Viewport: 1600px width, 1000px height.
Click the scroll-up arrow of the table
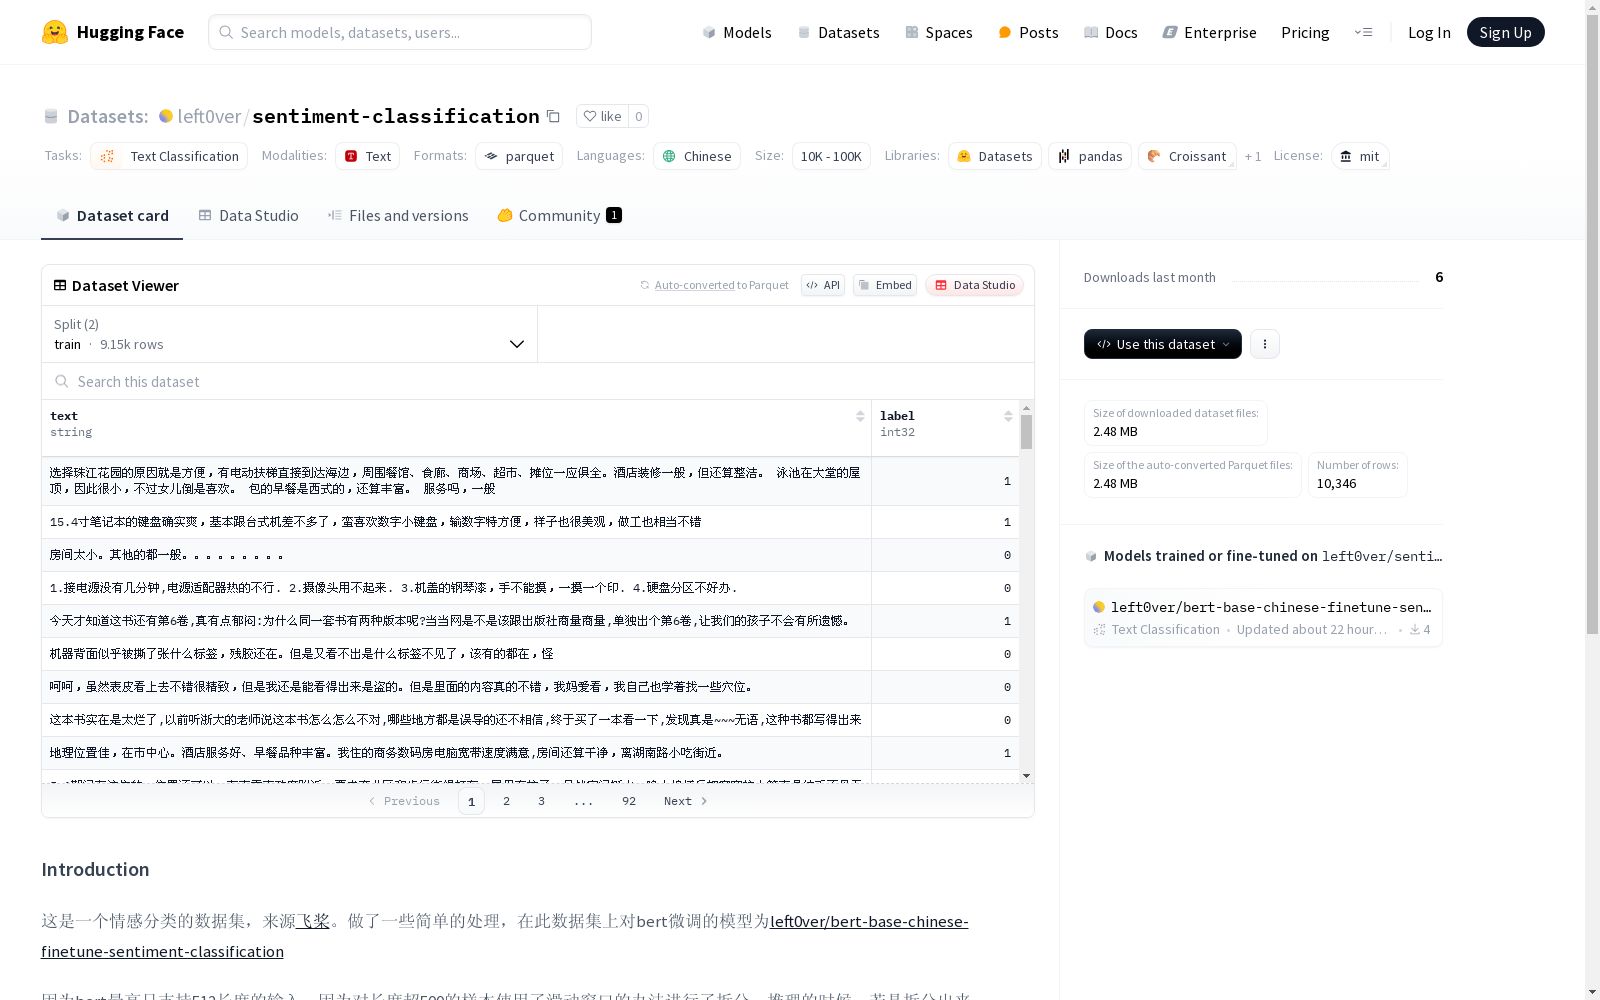pyautogui.click(x=1026, y=408)
